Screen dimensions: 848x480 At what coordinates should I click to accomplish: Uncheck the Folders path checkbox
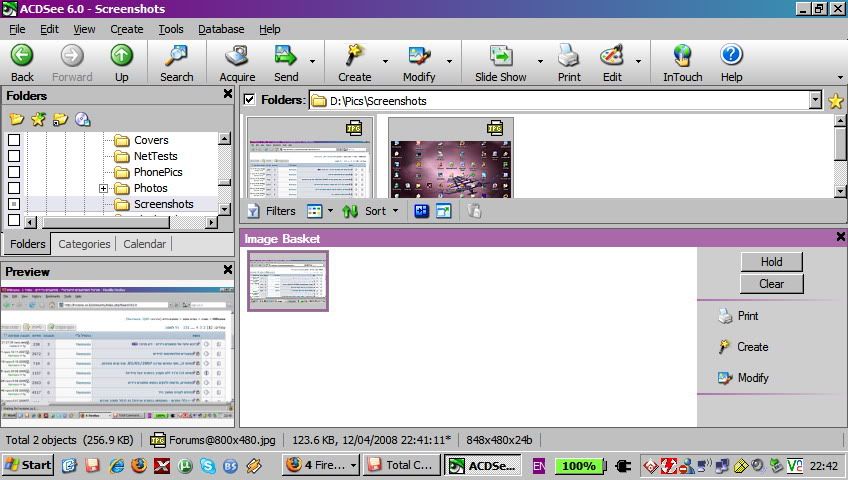tap(249, 99)
